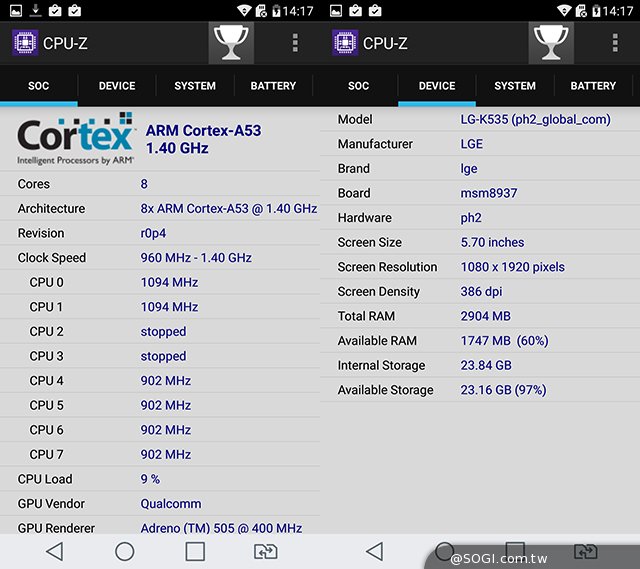Screen dimensions: 640x569
Task: Tap the CPU-Z app icon on the right screen
Action: (345, 42)
